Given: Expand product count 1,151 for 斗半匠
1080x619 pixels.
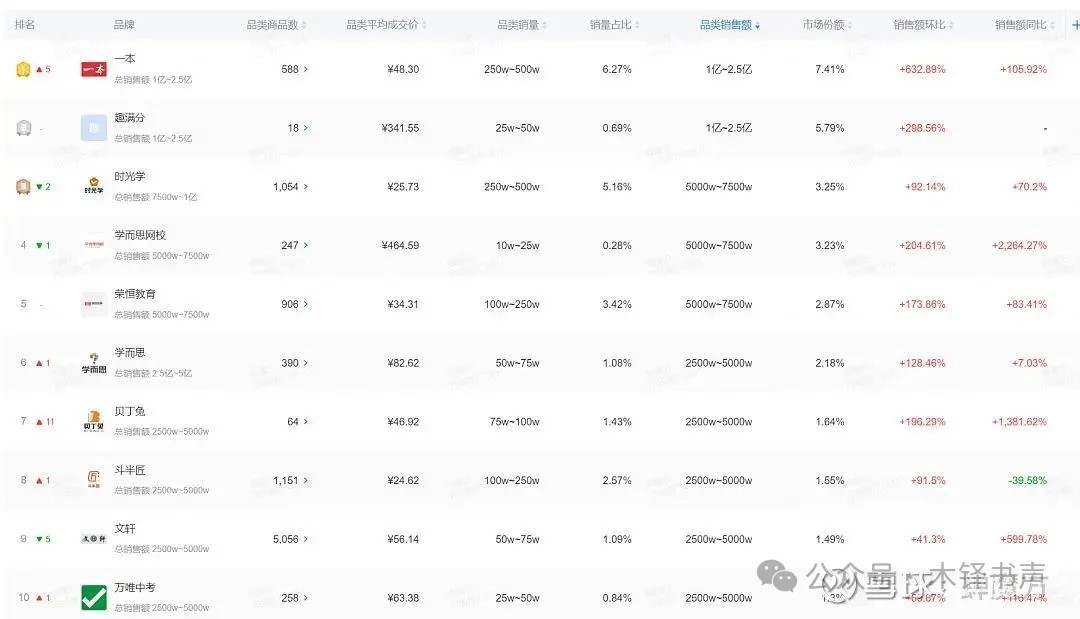Looking at the screenshot, I should [x=291, y=481].
